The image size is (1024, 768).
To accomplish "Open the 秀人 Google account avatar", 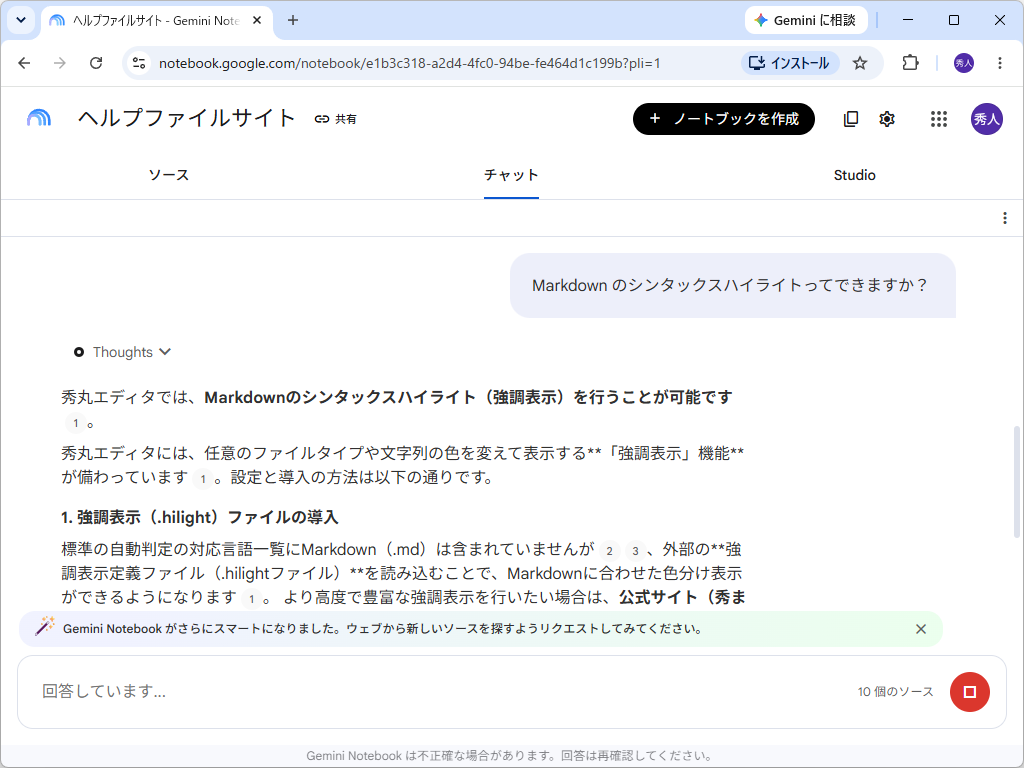I will point(986,119).
